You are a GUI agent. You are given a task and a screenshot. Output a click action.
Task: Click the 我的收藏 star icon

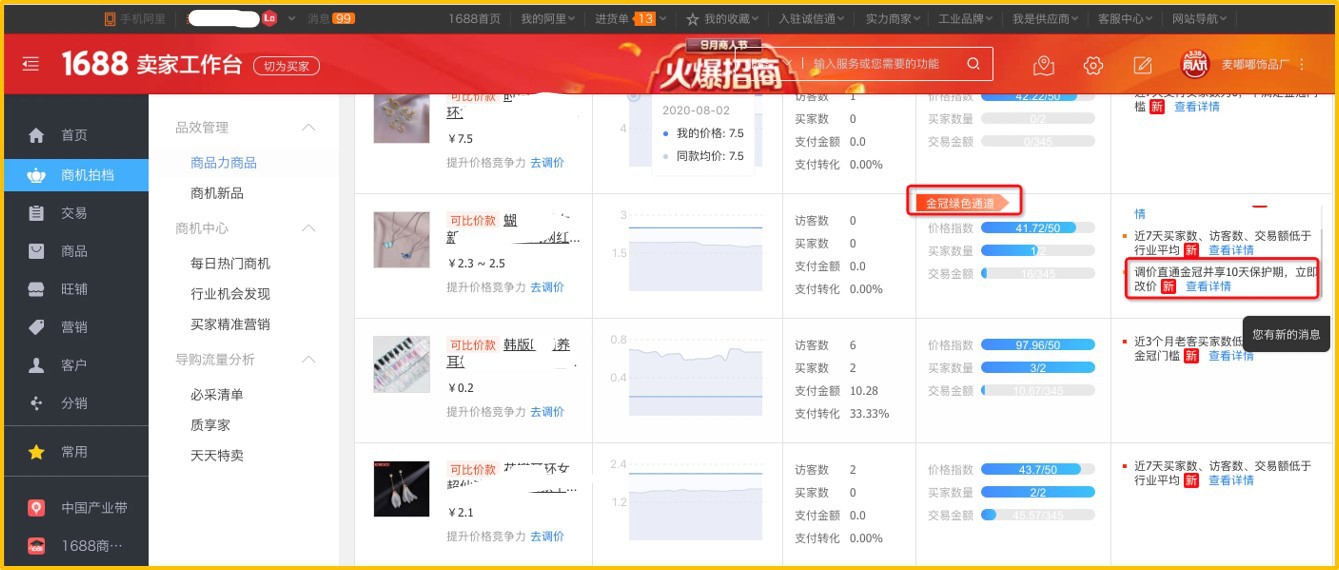coord(692,19)
